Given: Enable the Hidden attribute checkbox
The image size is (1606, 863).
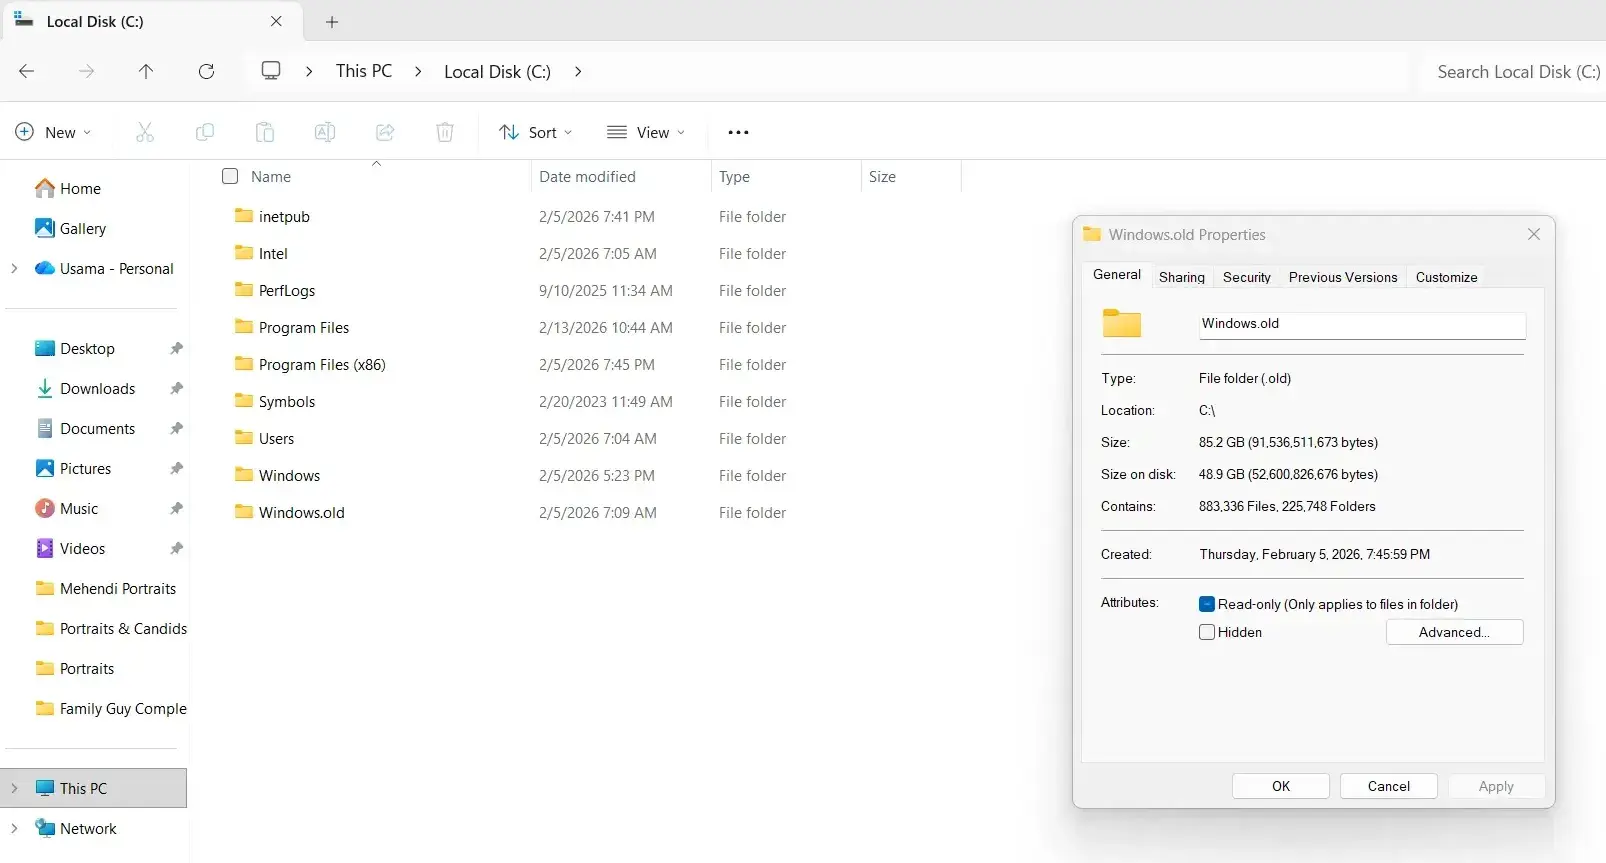Looking at the screenshot, I should [x=1207, y=632].
